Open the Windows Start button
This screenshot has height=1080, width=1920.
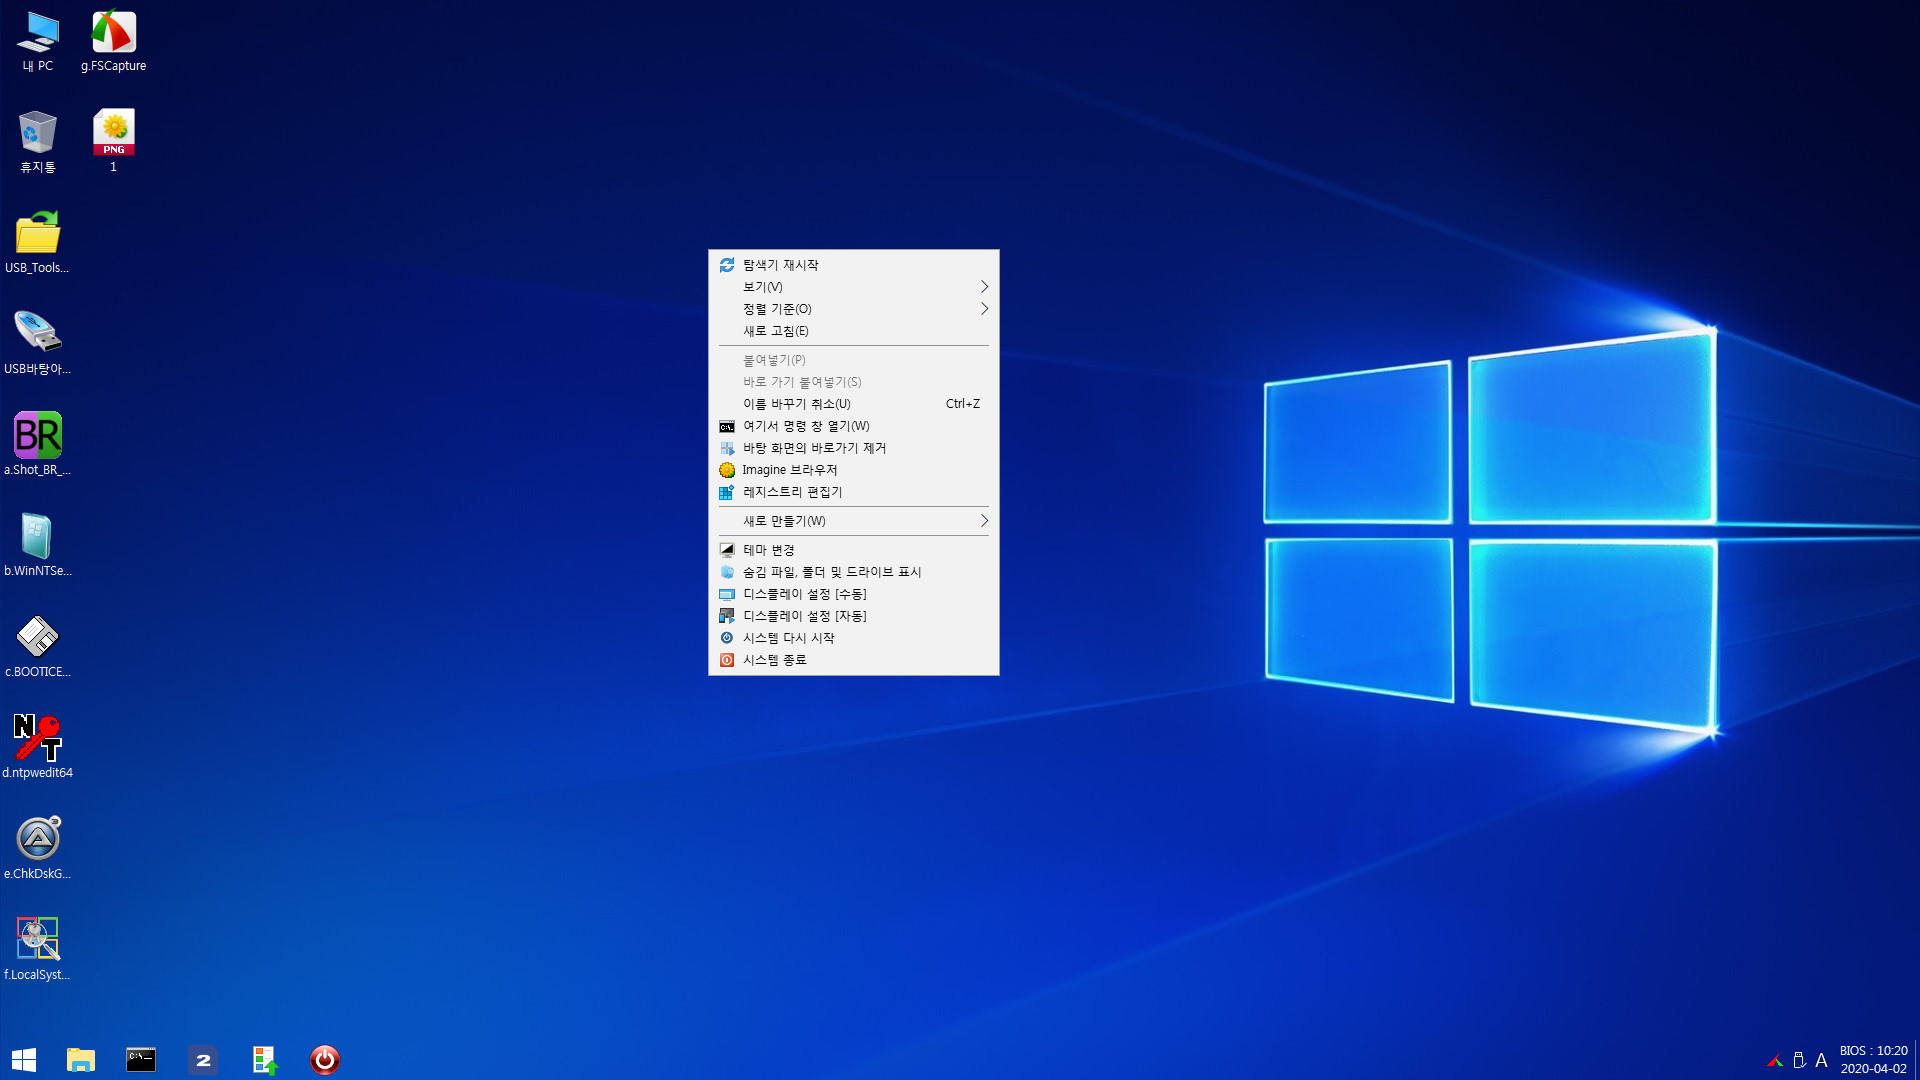pyautogui.click(x=24, y=1060)
